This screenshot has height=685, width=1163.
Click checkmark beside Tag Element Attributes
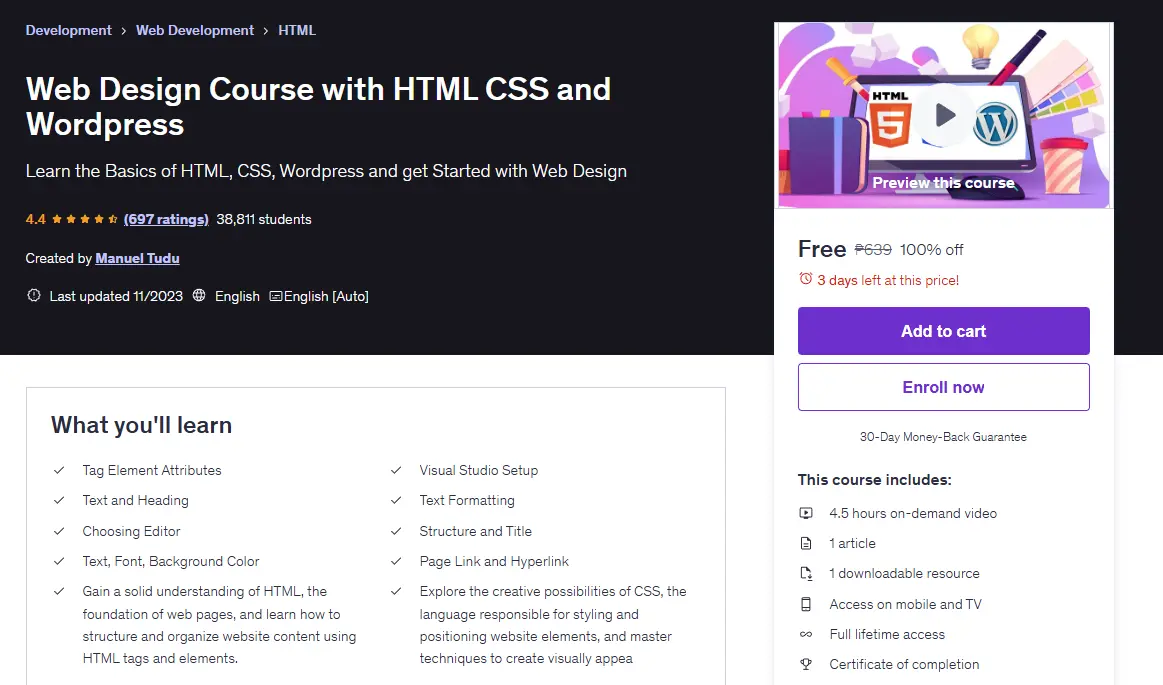pos(59,470)
